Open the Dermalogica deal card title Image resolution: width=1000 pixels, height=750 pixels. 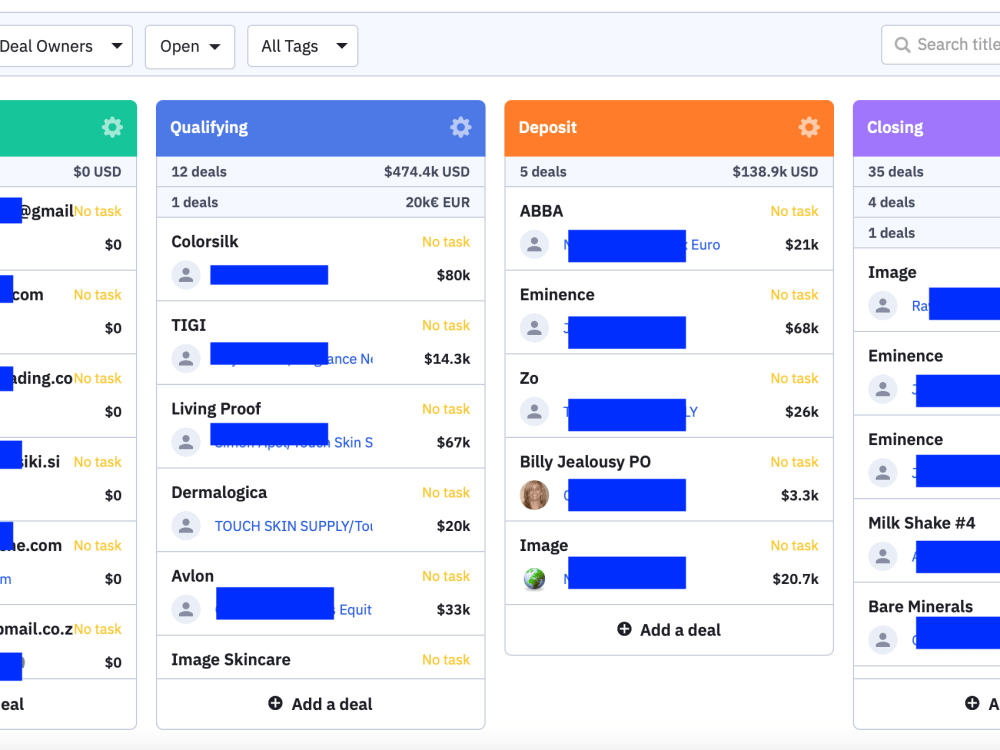point(219,492)
